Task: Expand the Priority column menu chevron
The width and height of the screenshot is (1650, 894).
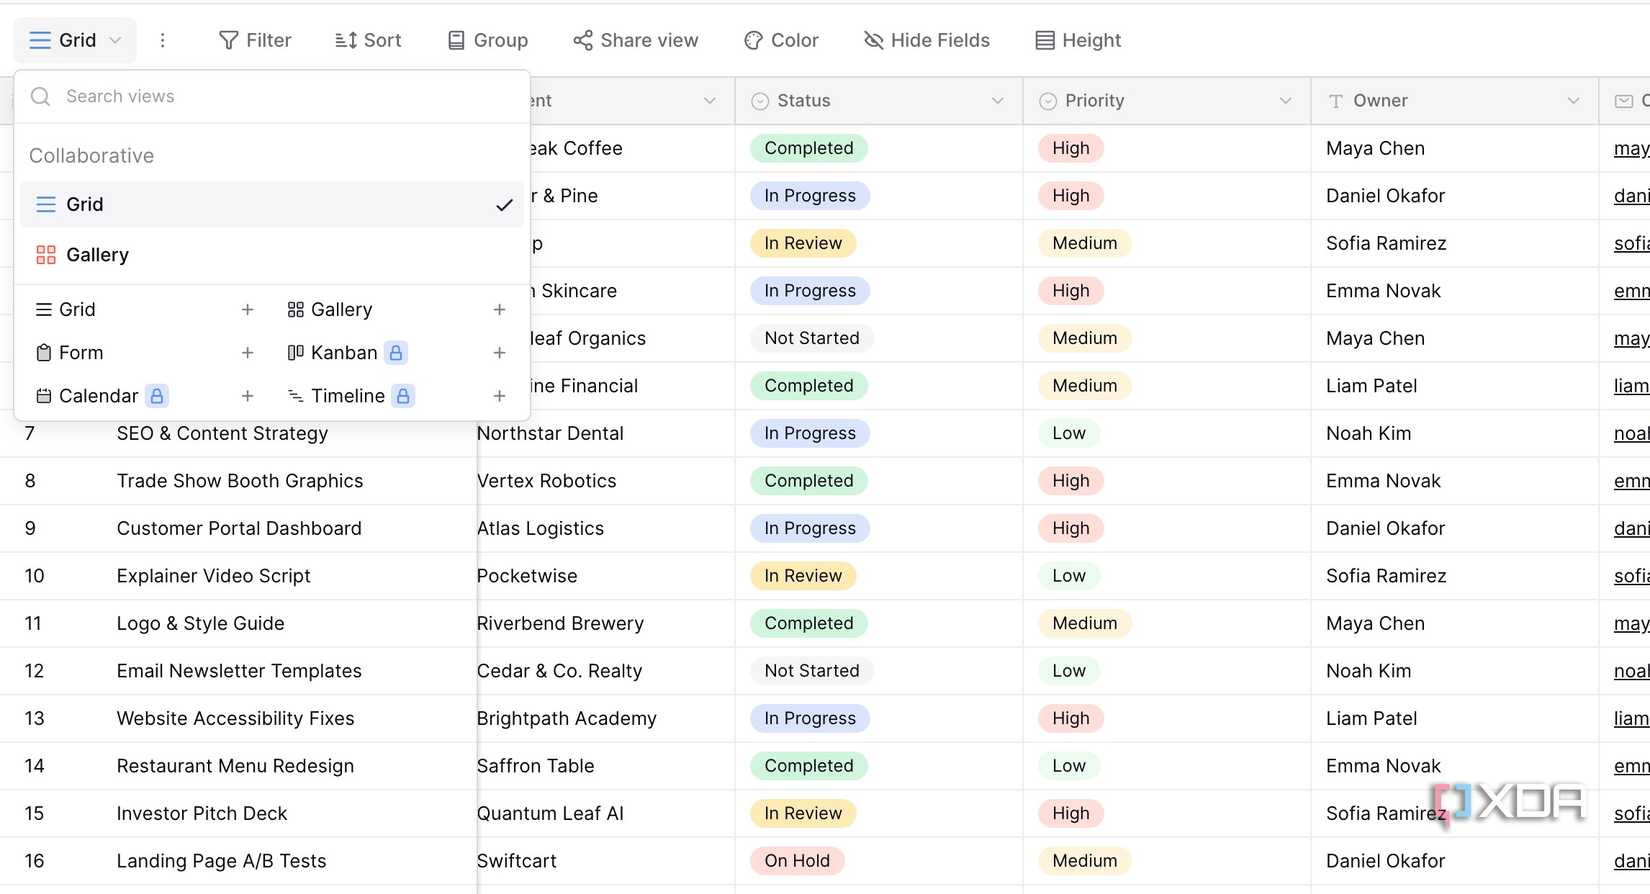Action: [1285, 101]
